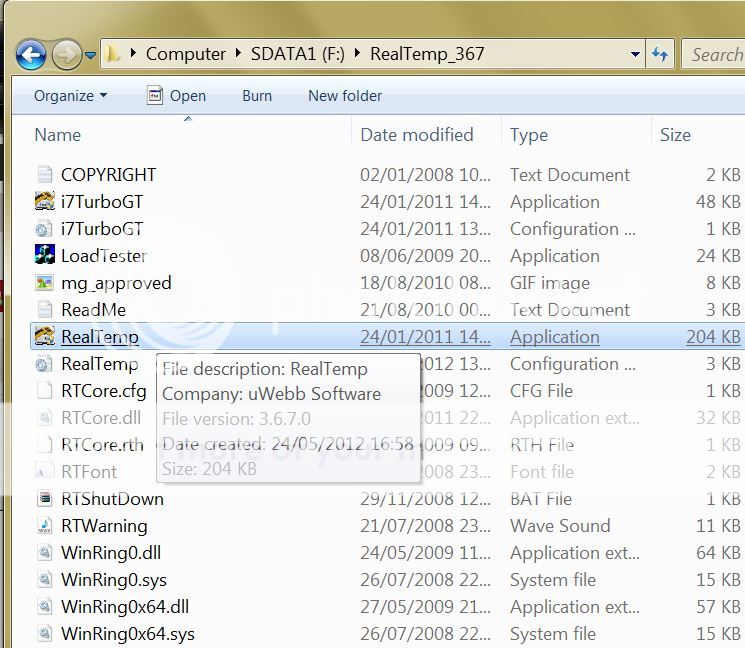
Task: Click the GIF image type cell
Action: tap(550, 284)
